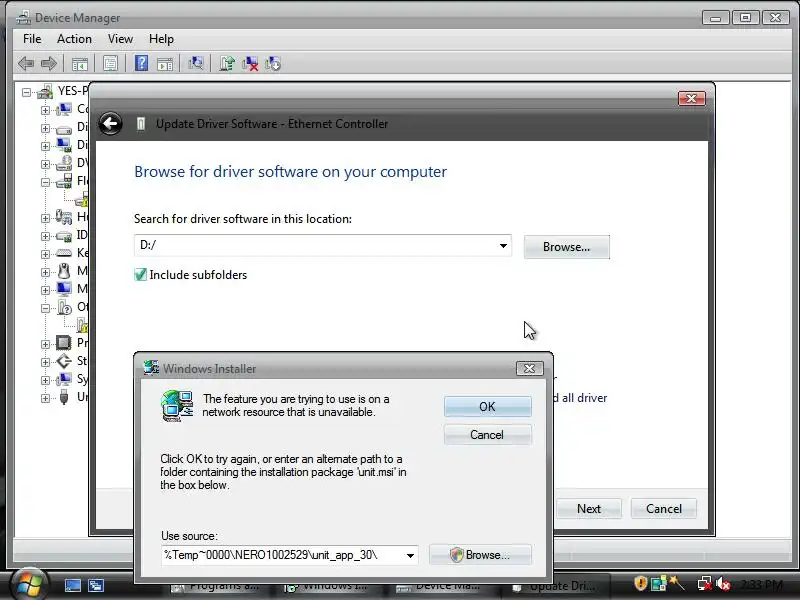
Task: Click the muted volume tray icon
Action: [723, 584]
